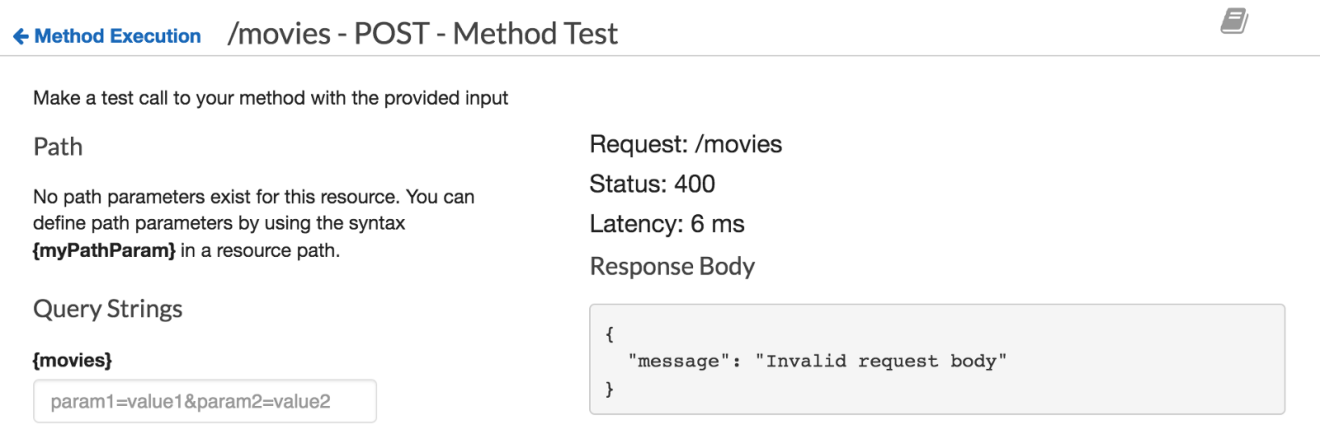1320x434 pixels.
Task: Click the /movies - POST - Method Test title
Action: tap(422, 35)
